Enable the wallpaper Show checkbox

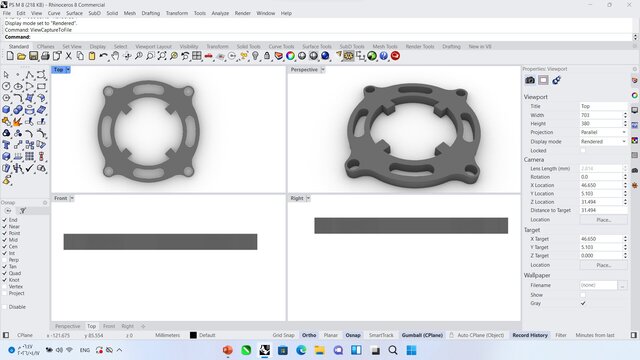(583, 295)
